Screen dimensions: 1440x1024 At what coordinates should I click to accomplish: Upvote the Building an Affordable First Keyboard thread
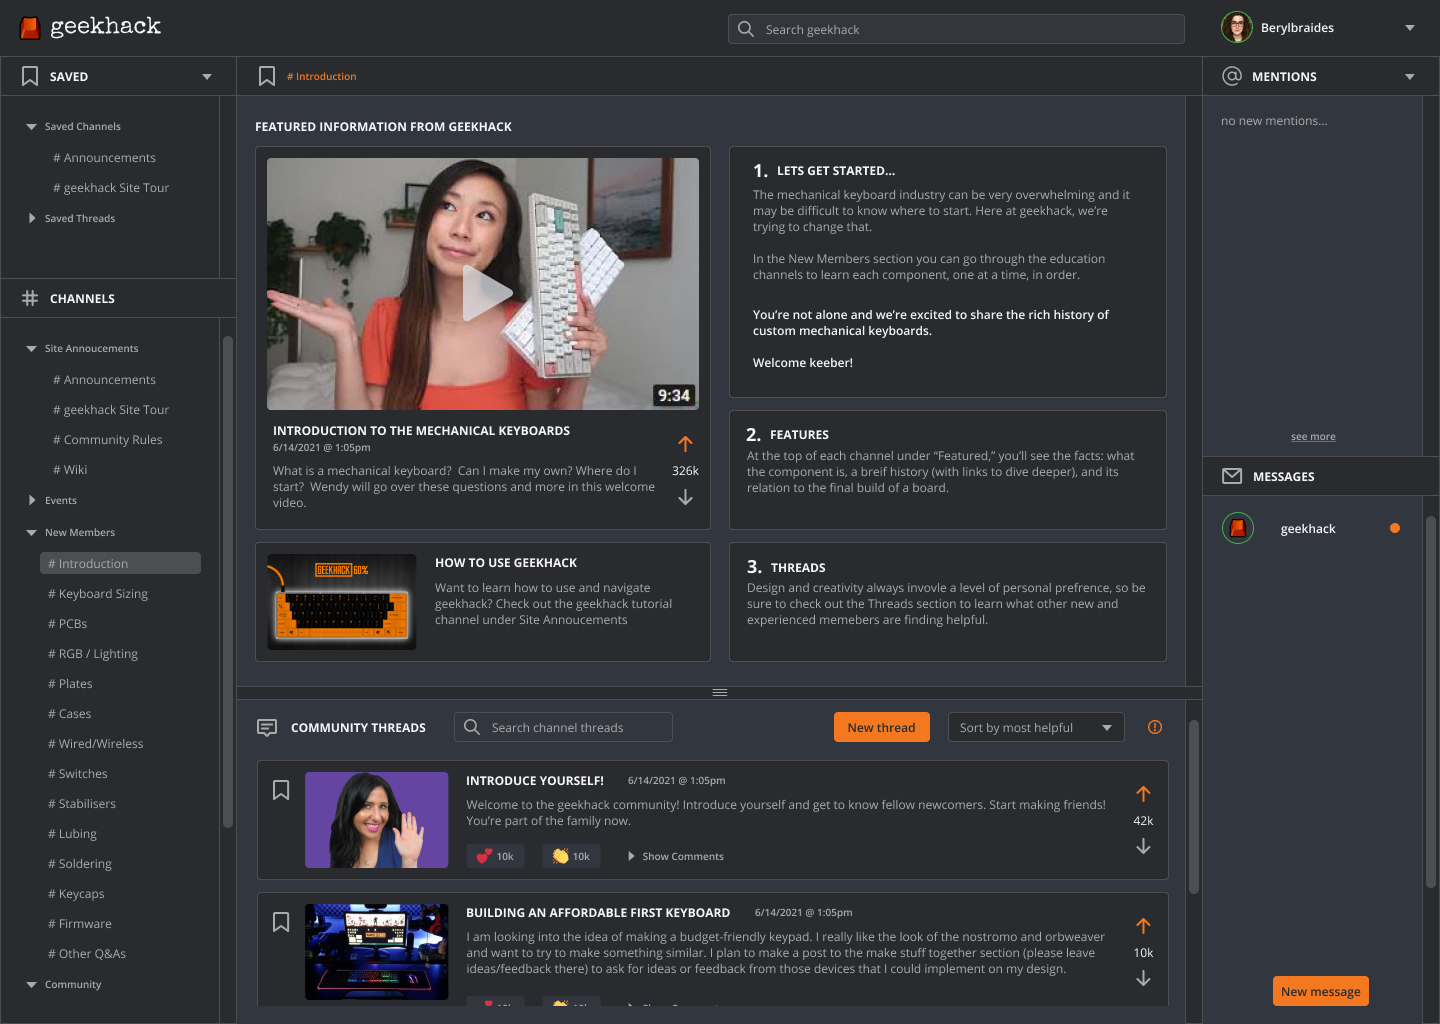click(x=1143, y=926)
